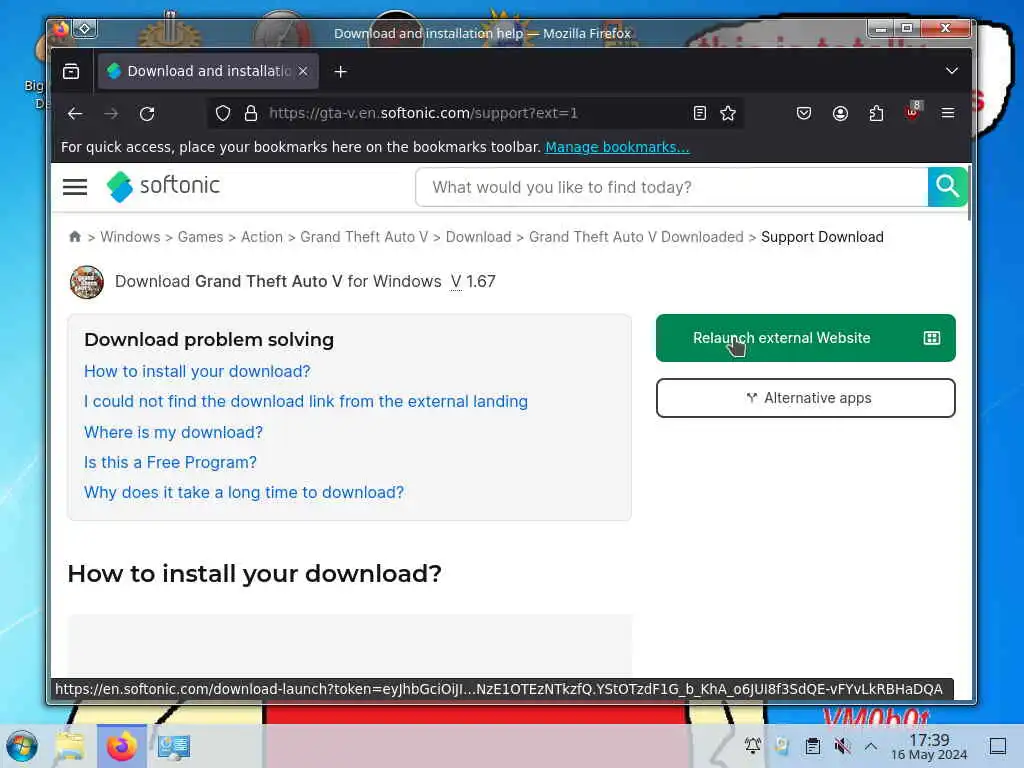Open the uBlock Origin extension icon
1024x768 pixels.
(912, 112)
